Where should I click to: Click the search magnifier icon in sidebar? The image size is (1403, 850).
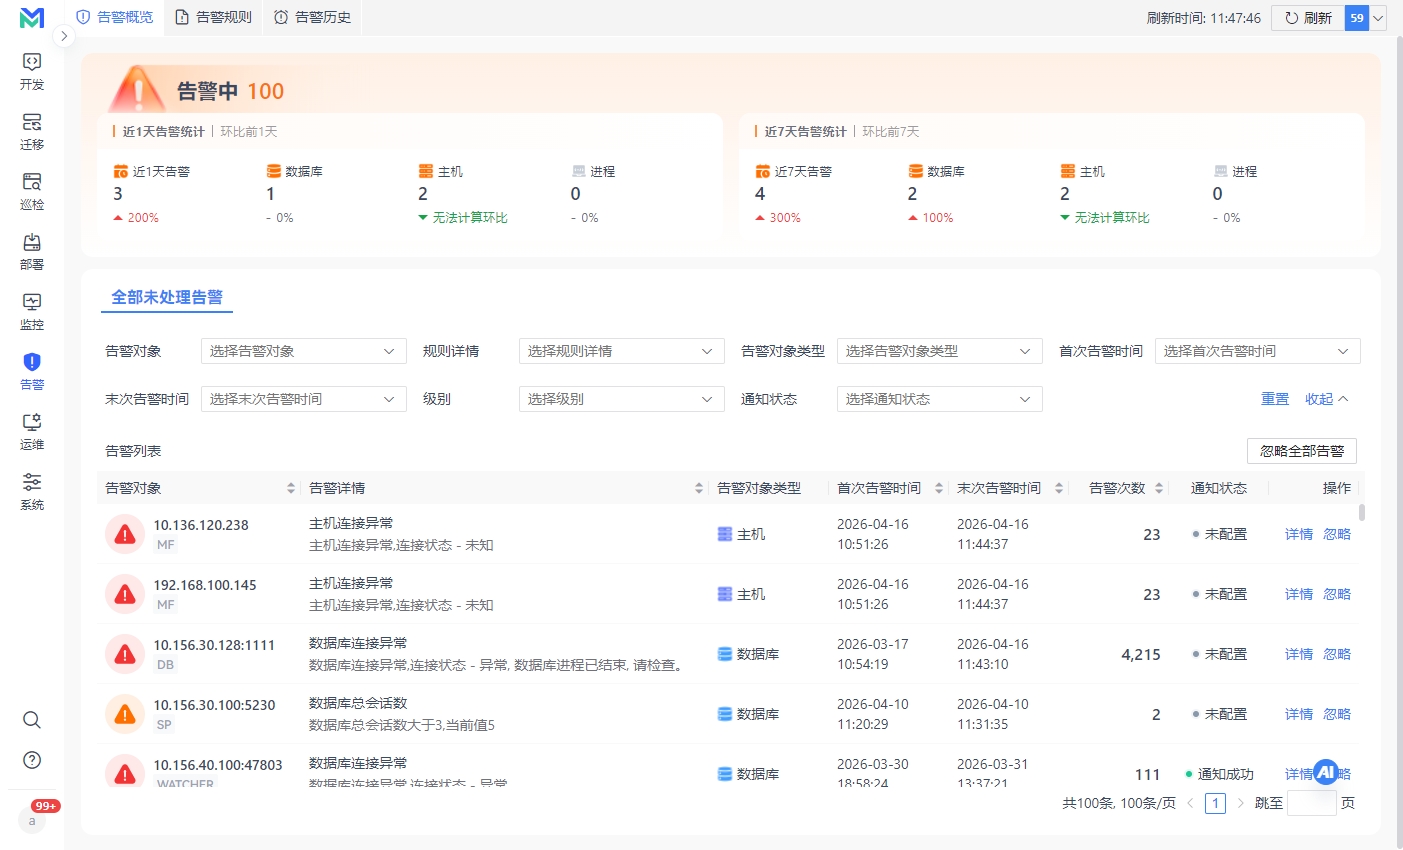(32, 720)
